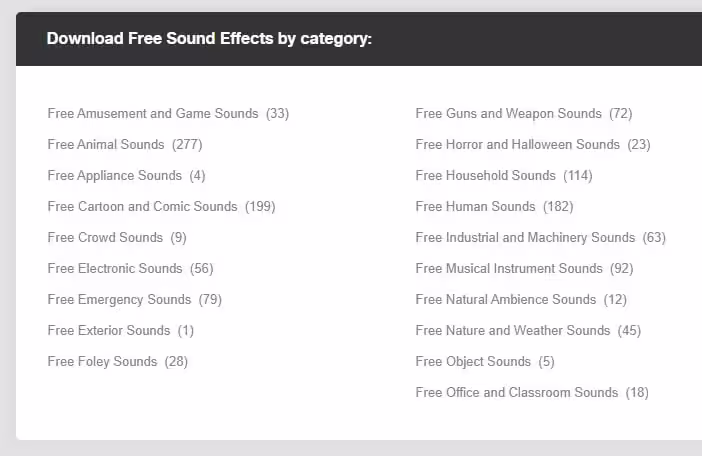The height and width of the screenshot is (456, 702).
Task: Open Free Natural Ambience Sounds category
Action: 506,300
